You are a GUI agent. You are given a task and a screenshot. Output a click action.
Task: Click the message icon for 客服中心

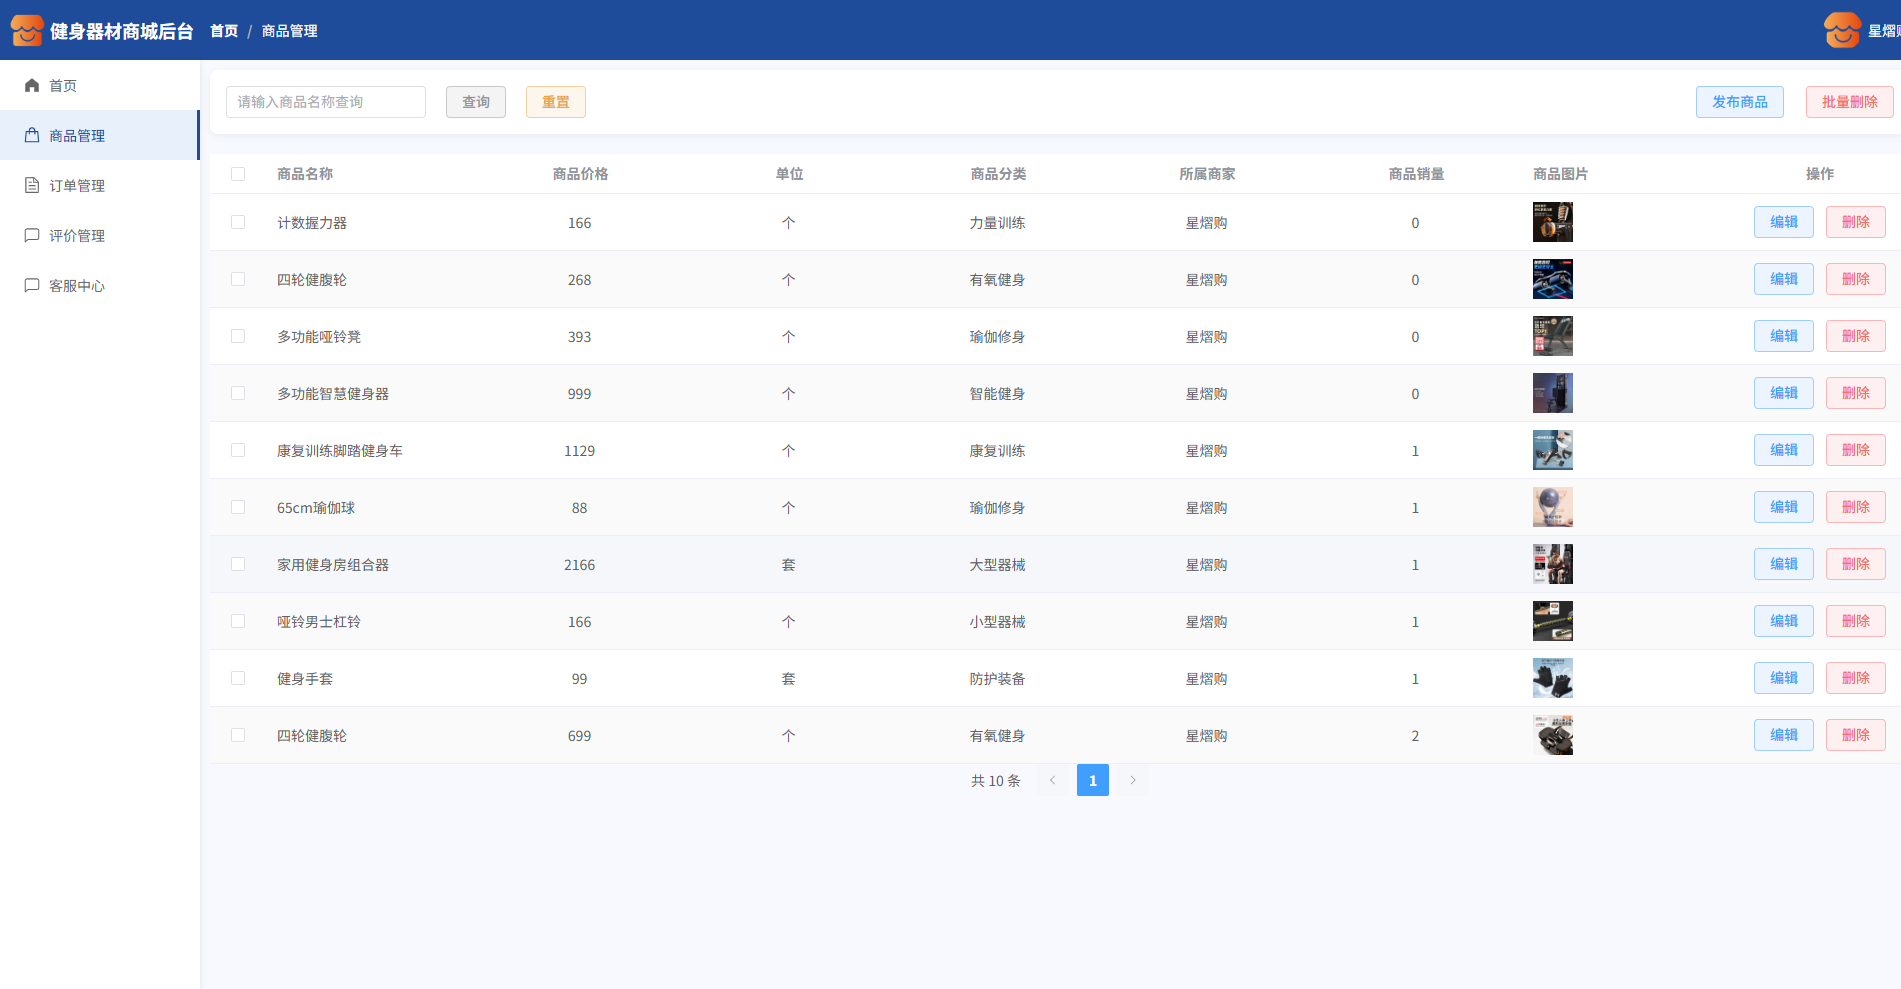32,286
